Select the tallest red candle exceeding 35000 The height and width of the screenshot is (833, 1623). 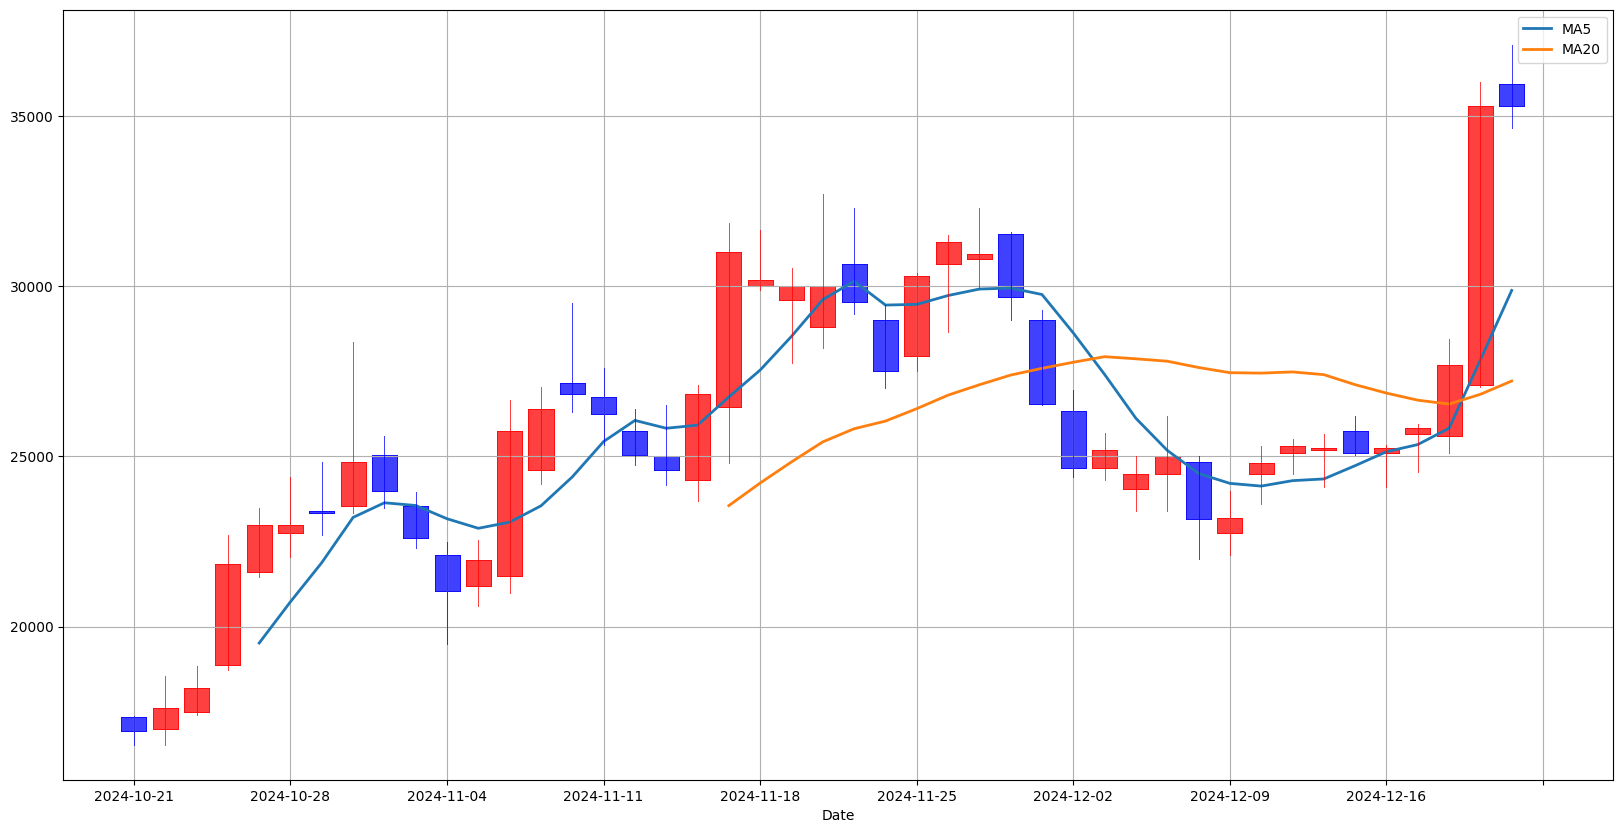1480,245
